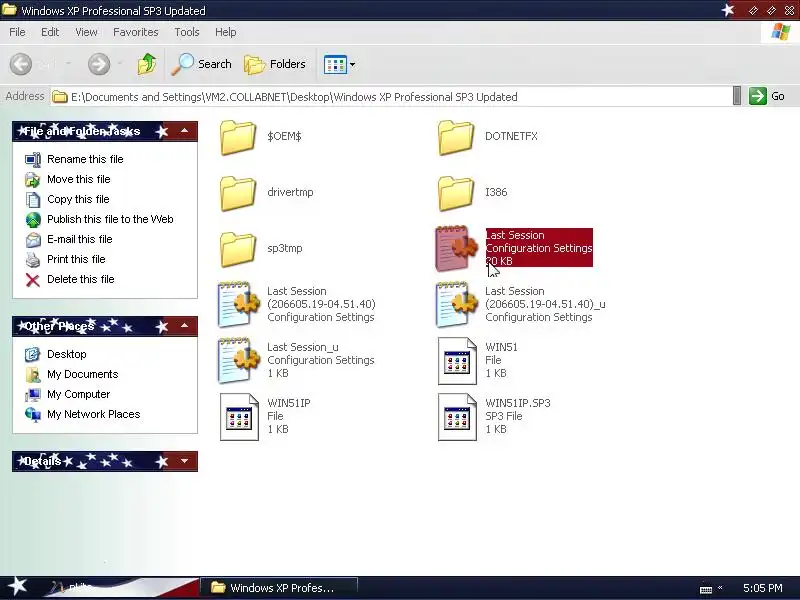The height and width of the screenshot is (600, 800).
Task: Open the Edit menu
Action: click(50, 32)
